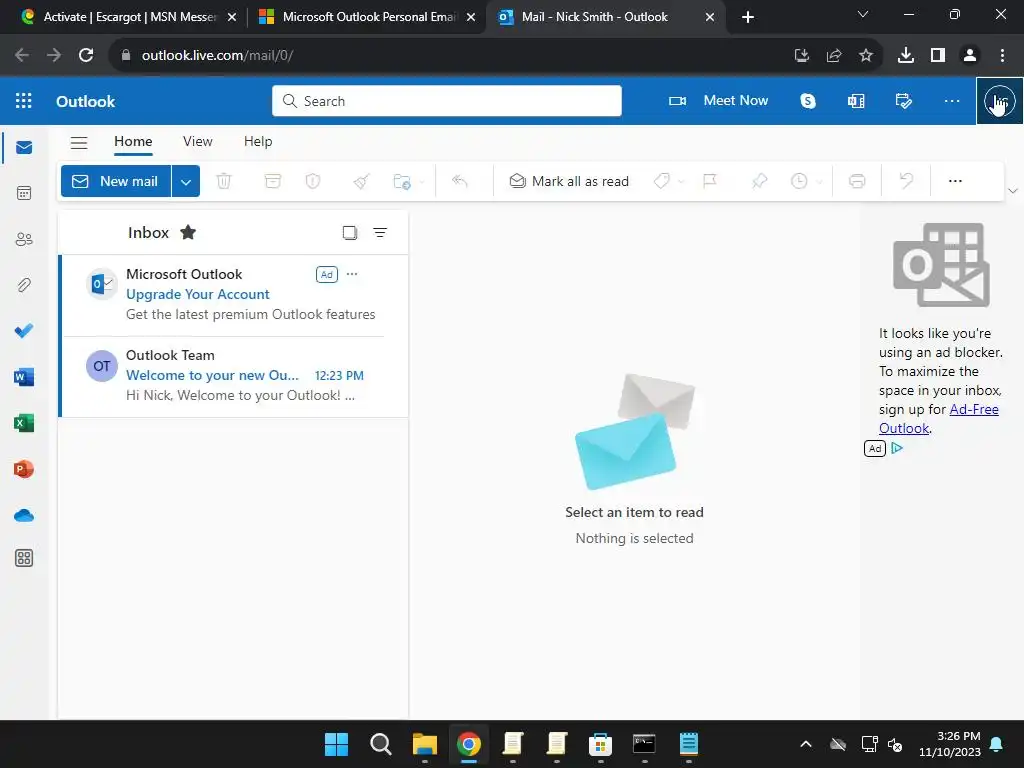Open the app launcher waffle icon
This screenshot has width=1024, height=768.
click(24, 101)
